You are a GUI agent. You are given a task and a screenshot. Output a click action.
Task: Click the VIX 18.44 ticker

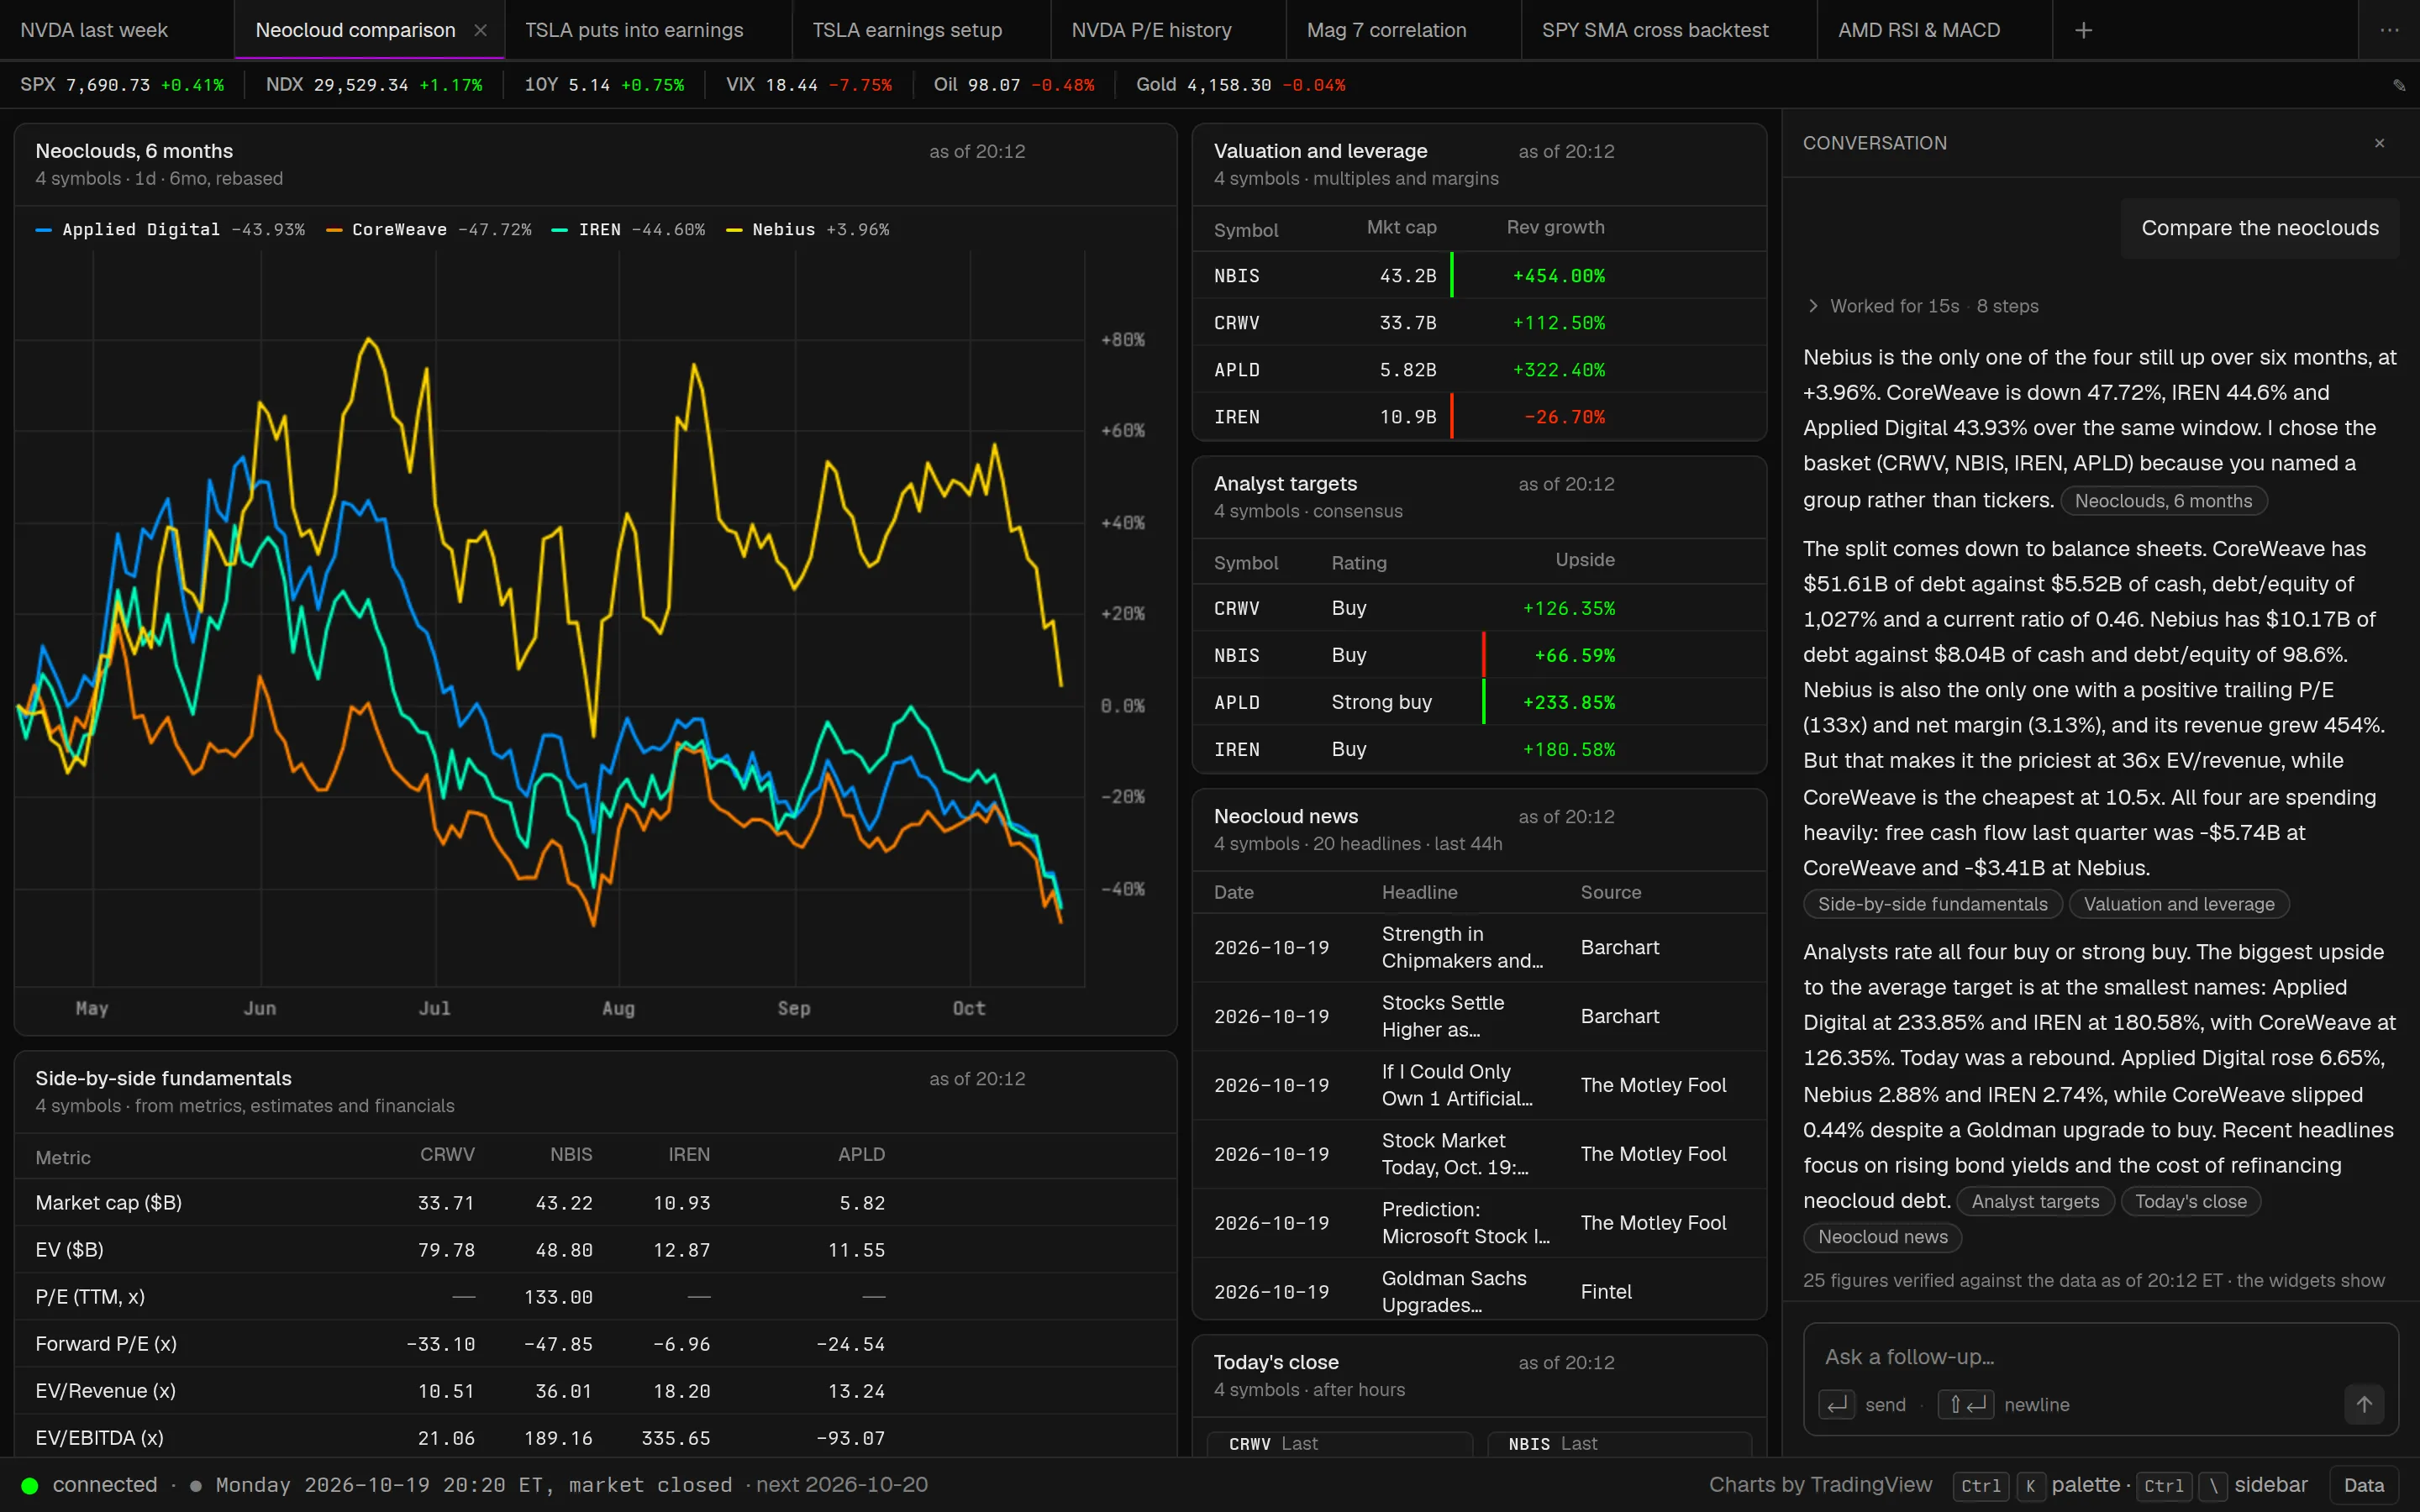point(808,85)
